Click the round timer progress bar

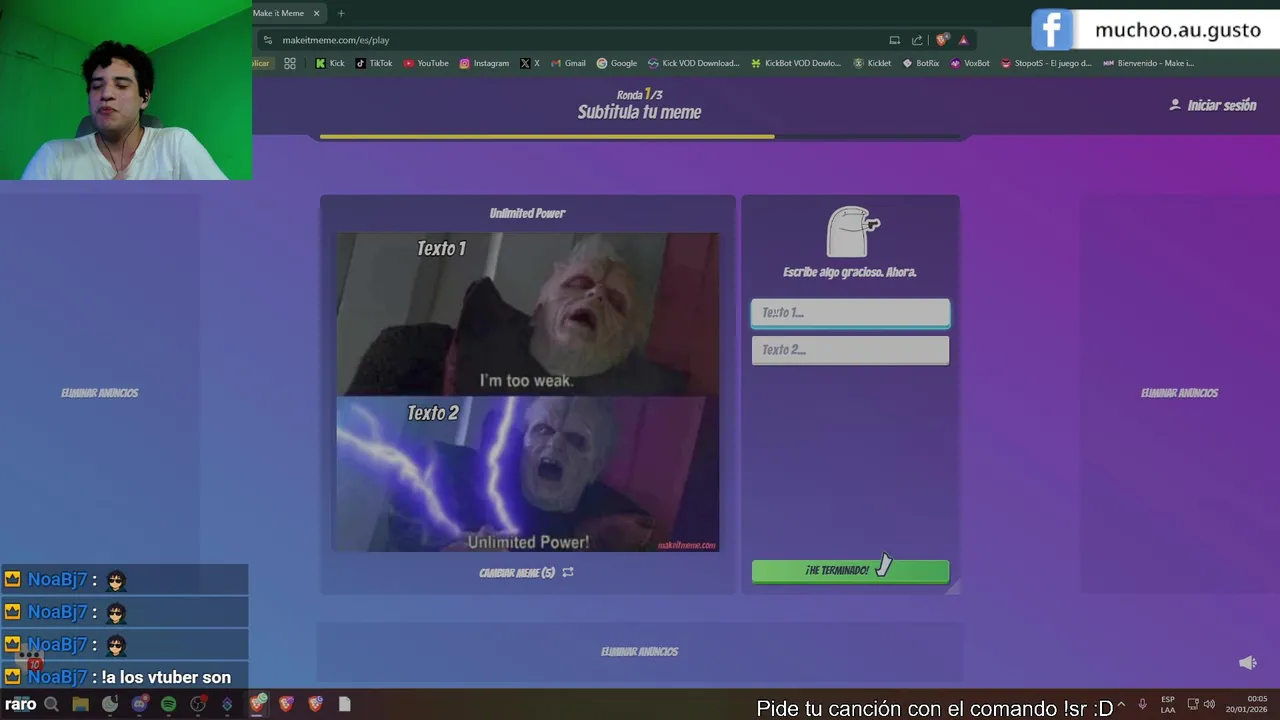click(x=640, y=136)
